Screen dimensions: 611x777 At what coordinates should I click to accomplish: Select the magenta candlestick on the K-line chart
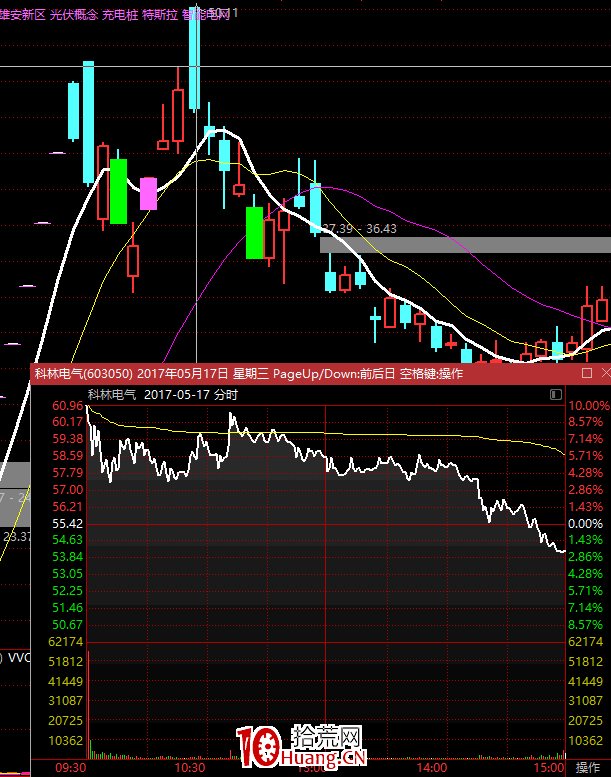(149, 194)
